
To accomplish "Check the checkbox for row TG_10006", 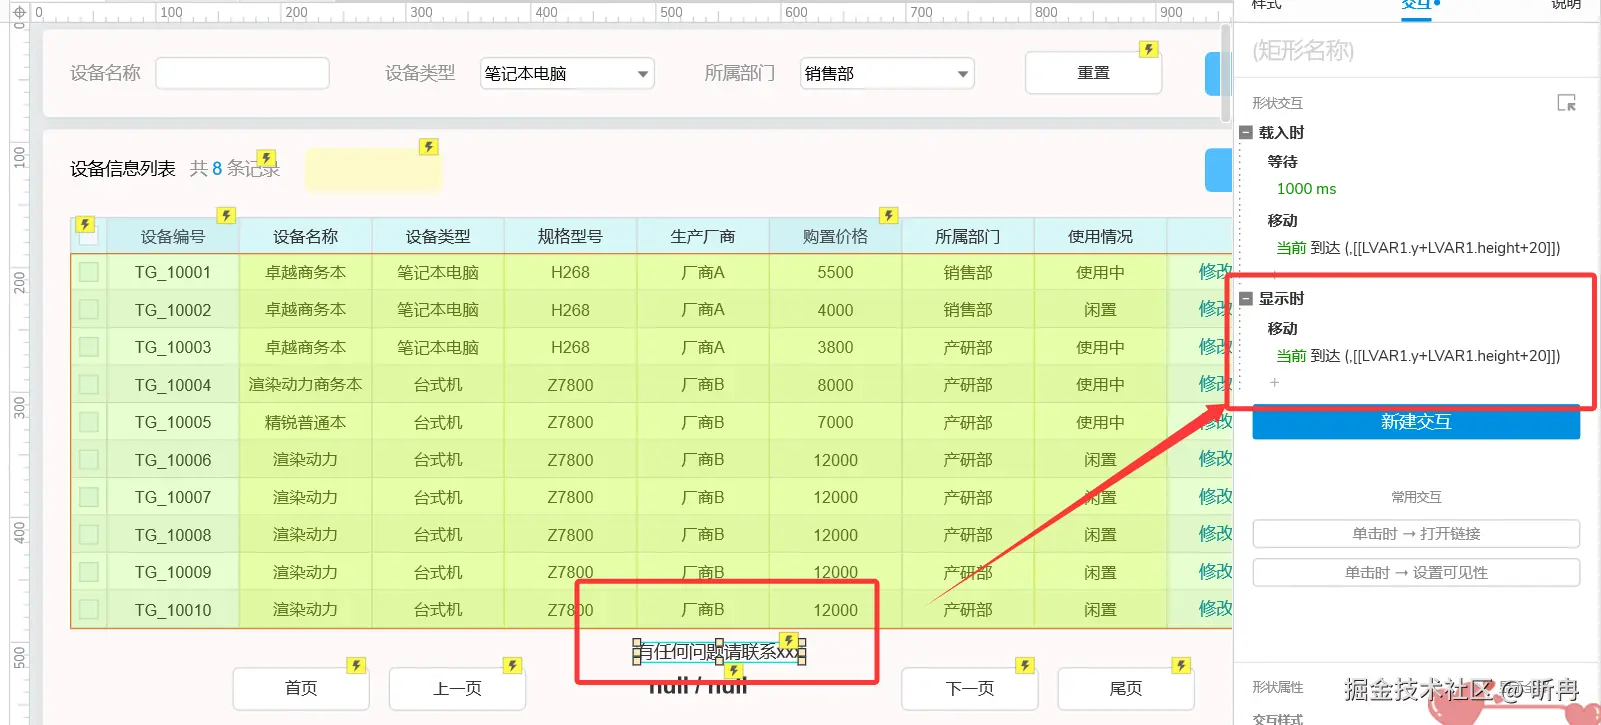I will click(89, 459).
